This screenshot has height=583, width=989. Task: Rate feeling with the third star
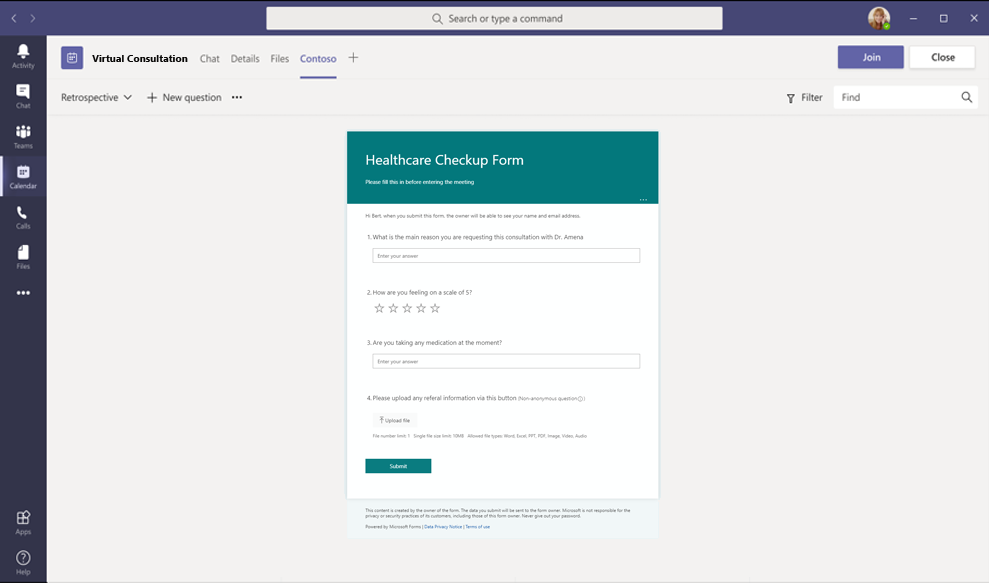coord(407,308)
